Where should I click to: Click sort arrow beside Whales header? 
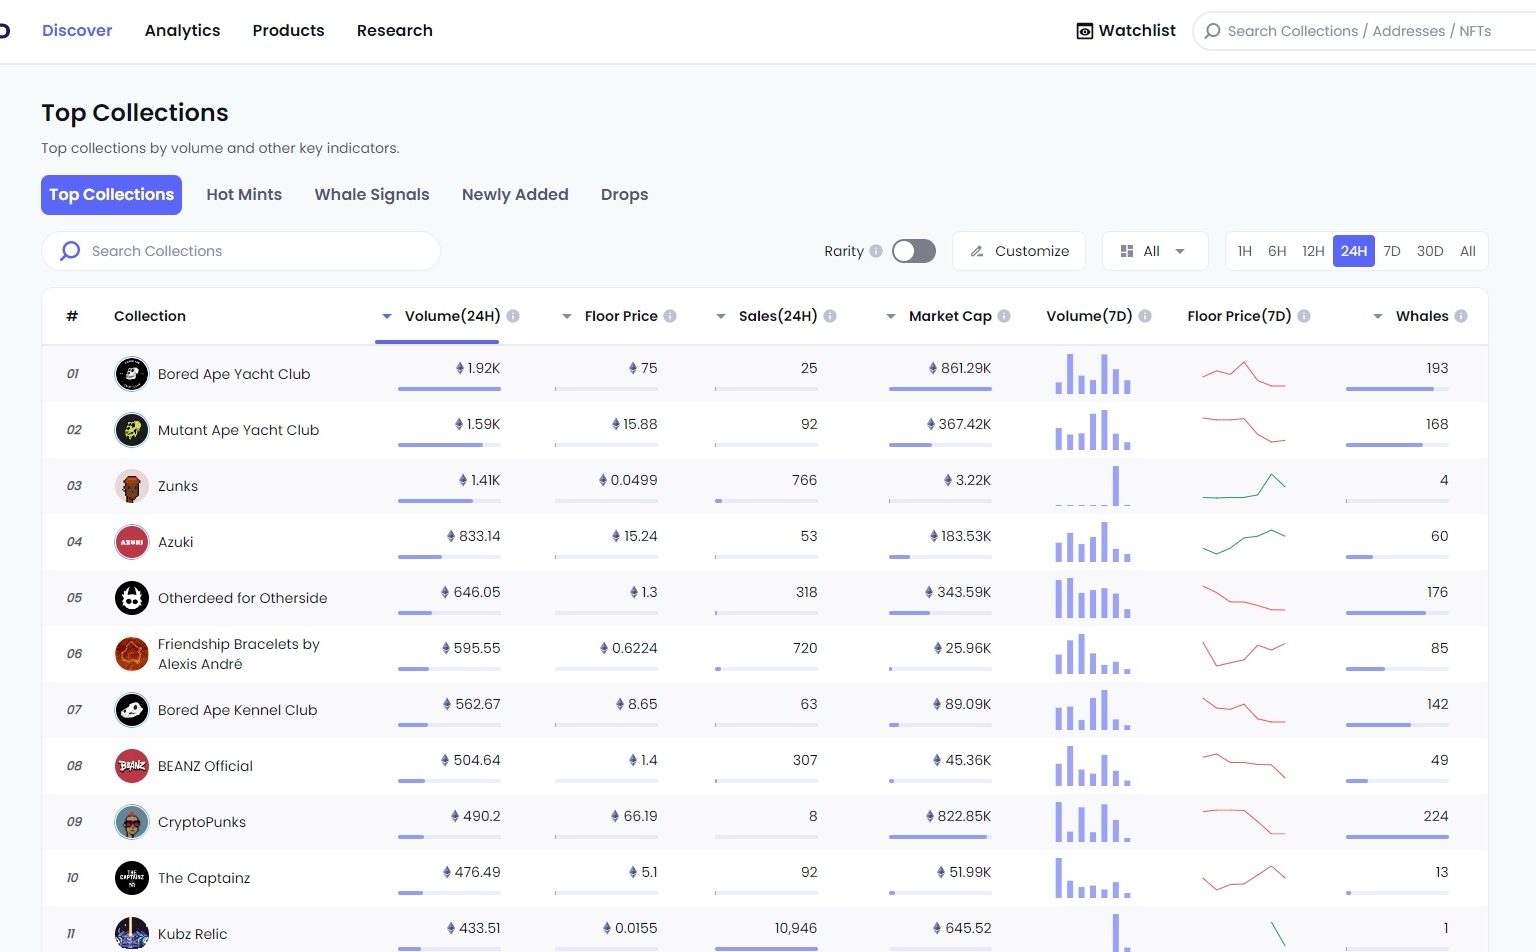[x=1378, y=316]
